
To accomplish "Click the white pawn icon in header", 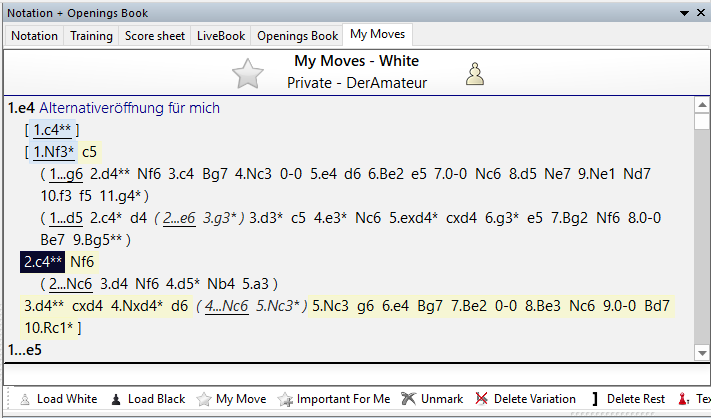I will pyautogui.click(x=475, y=74).
